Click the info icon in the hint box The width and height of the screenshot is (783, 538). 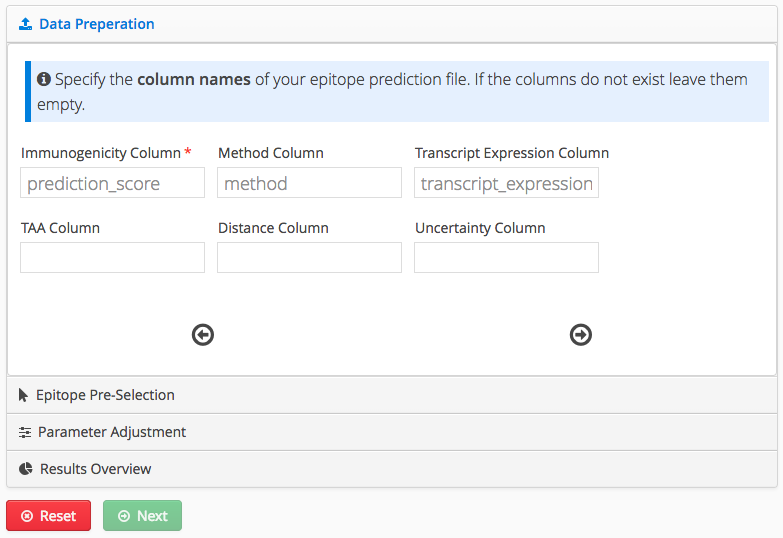click(44, 79)
